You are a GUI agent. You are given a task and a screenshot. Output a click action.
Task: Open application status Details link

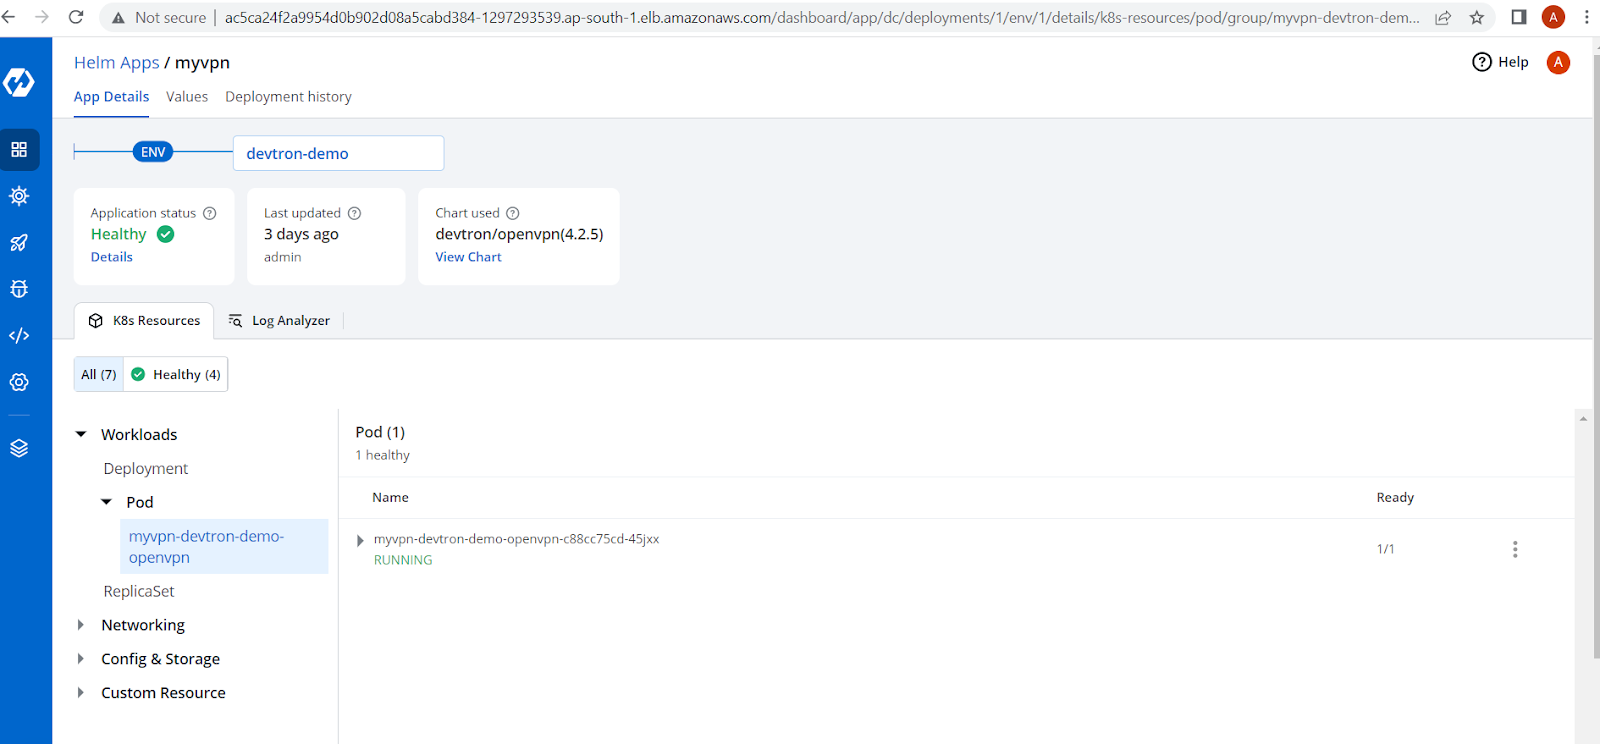111,257
